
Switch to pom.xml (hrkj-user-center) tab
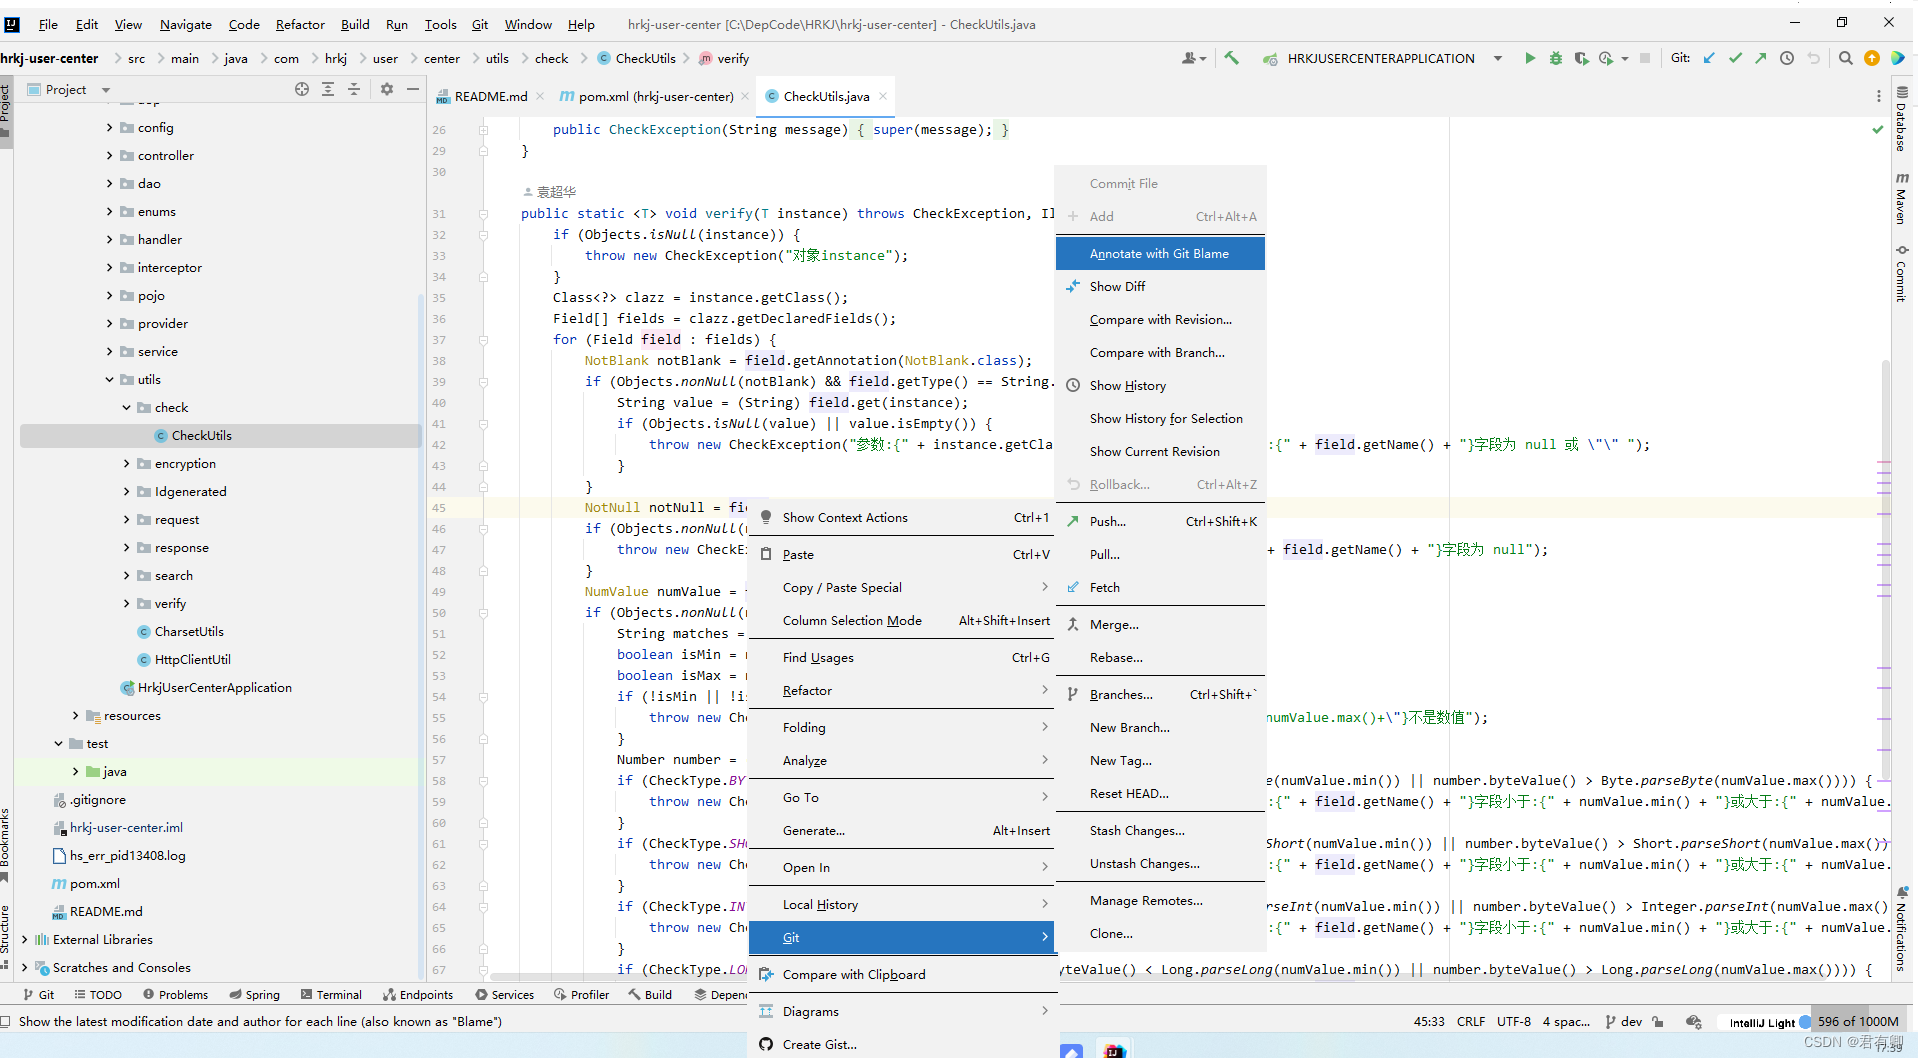[x=655, y=97]
